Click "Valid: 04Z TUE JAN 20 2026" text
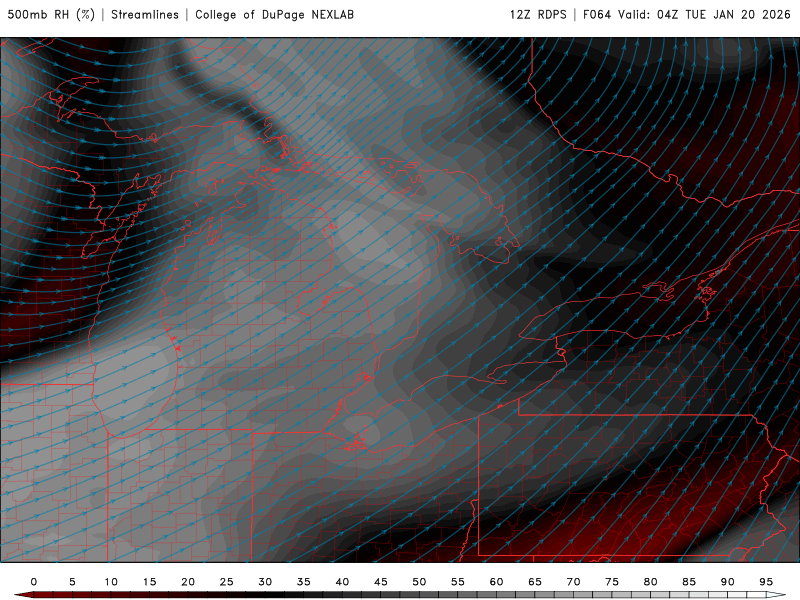Screen dimensions: 800x600 tap(705, 15)
